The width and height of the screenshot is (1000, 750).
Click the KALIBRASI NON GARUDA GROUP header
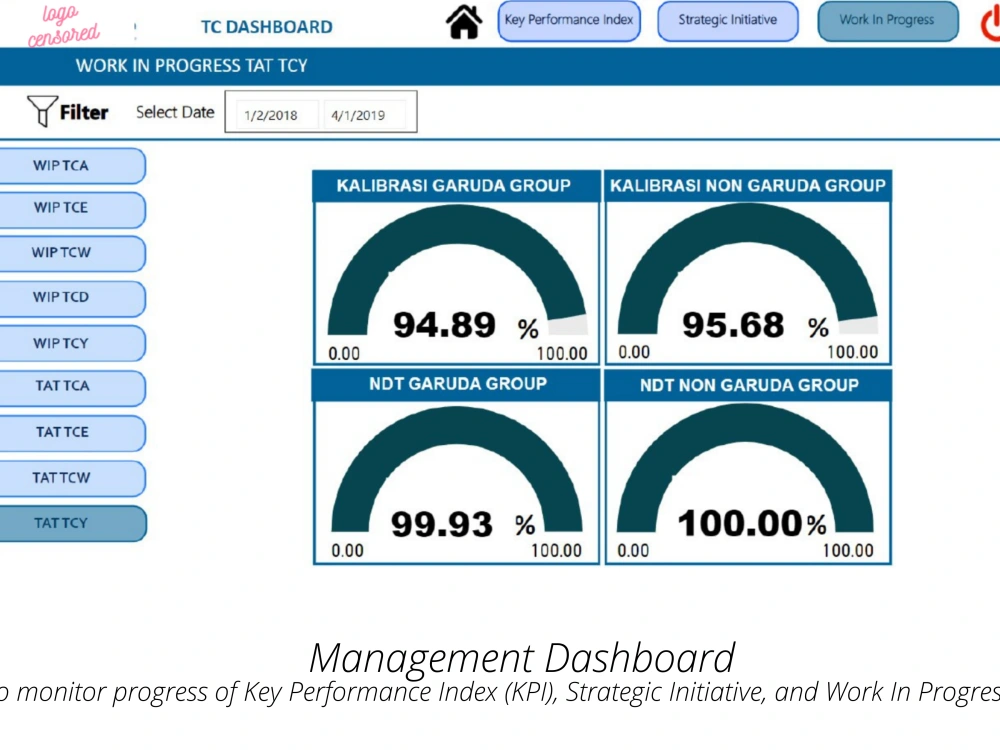747,186
